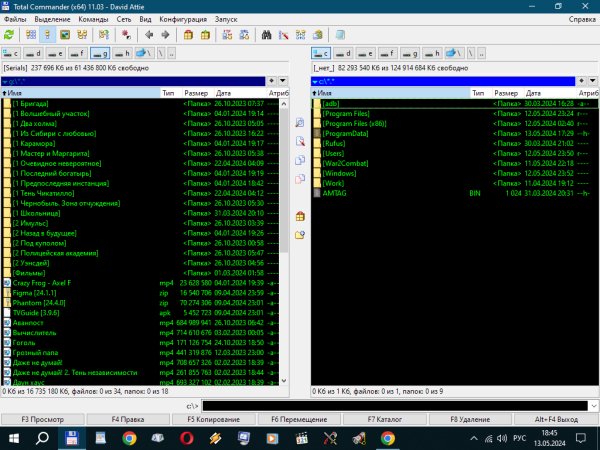This screenshot has width=600, height=450.
Task: Open left panel directory history dropdown
Action: pyautogui.click(x=283, y=81)
